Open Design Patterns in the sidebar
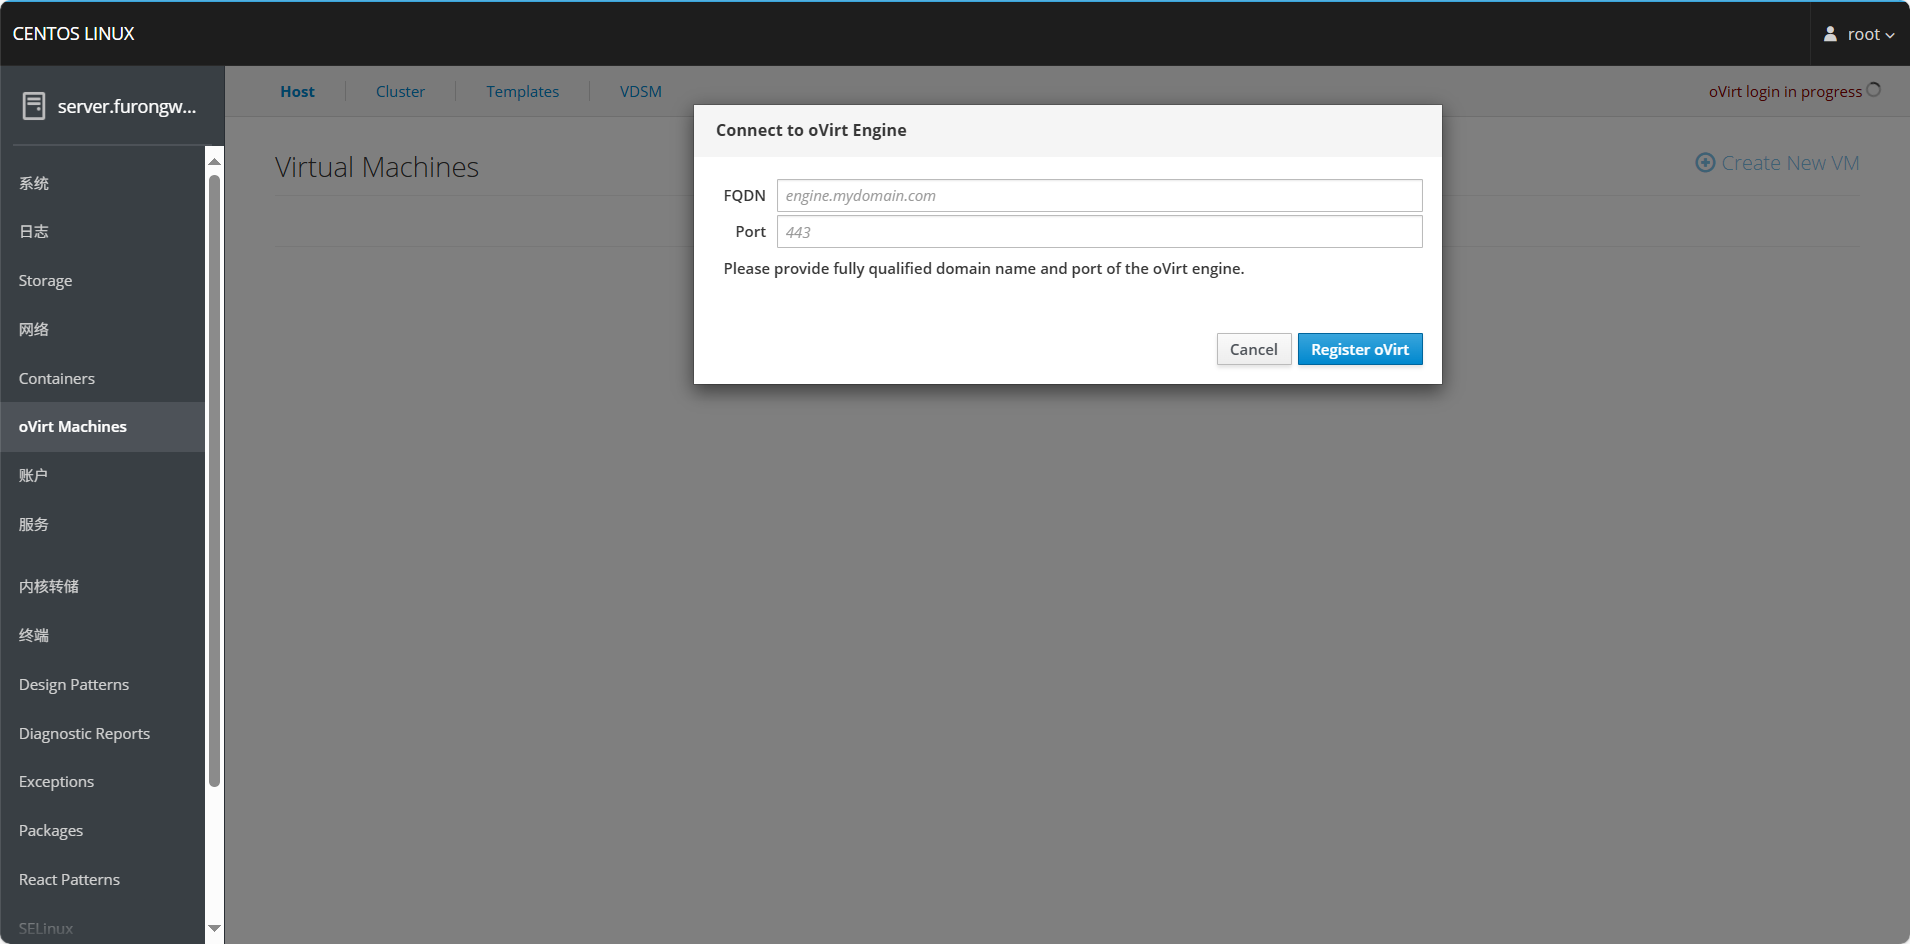Image resolution: width=1910 pixels, height=944 pixels. (x=102, y=684)
